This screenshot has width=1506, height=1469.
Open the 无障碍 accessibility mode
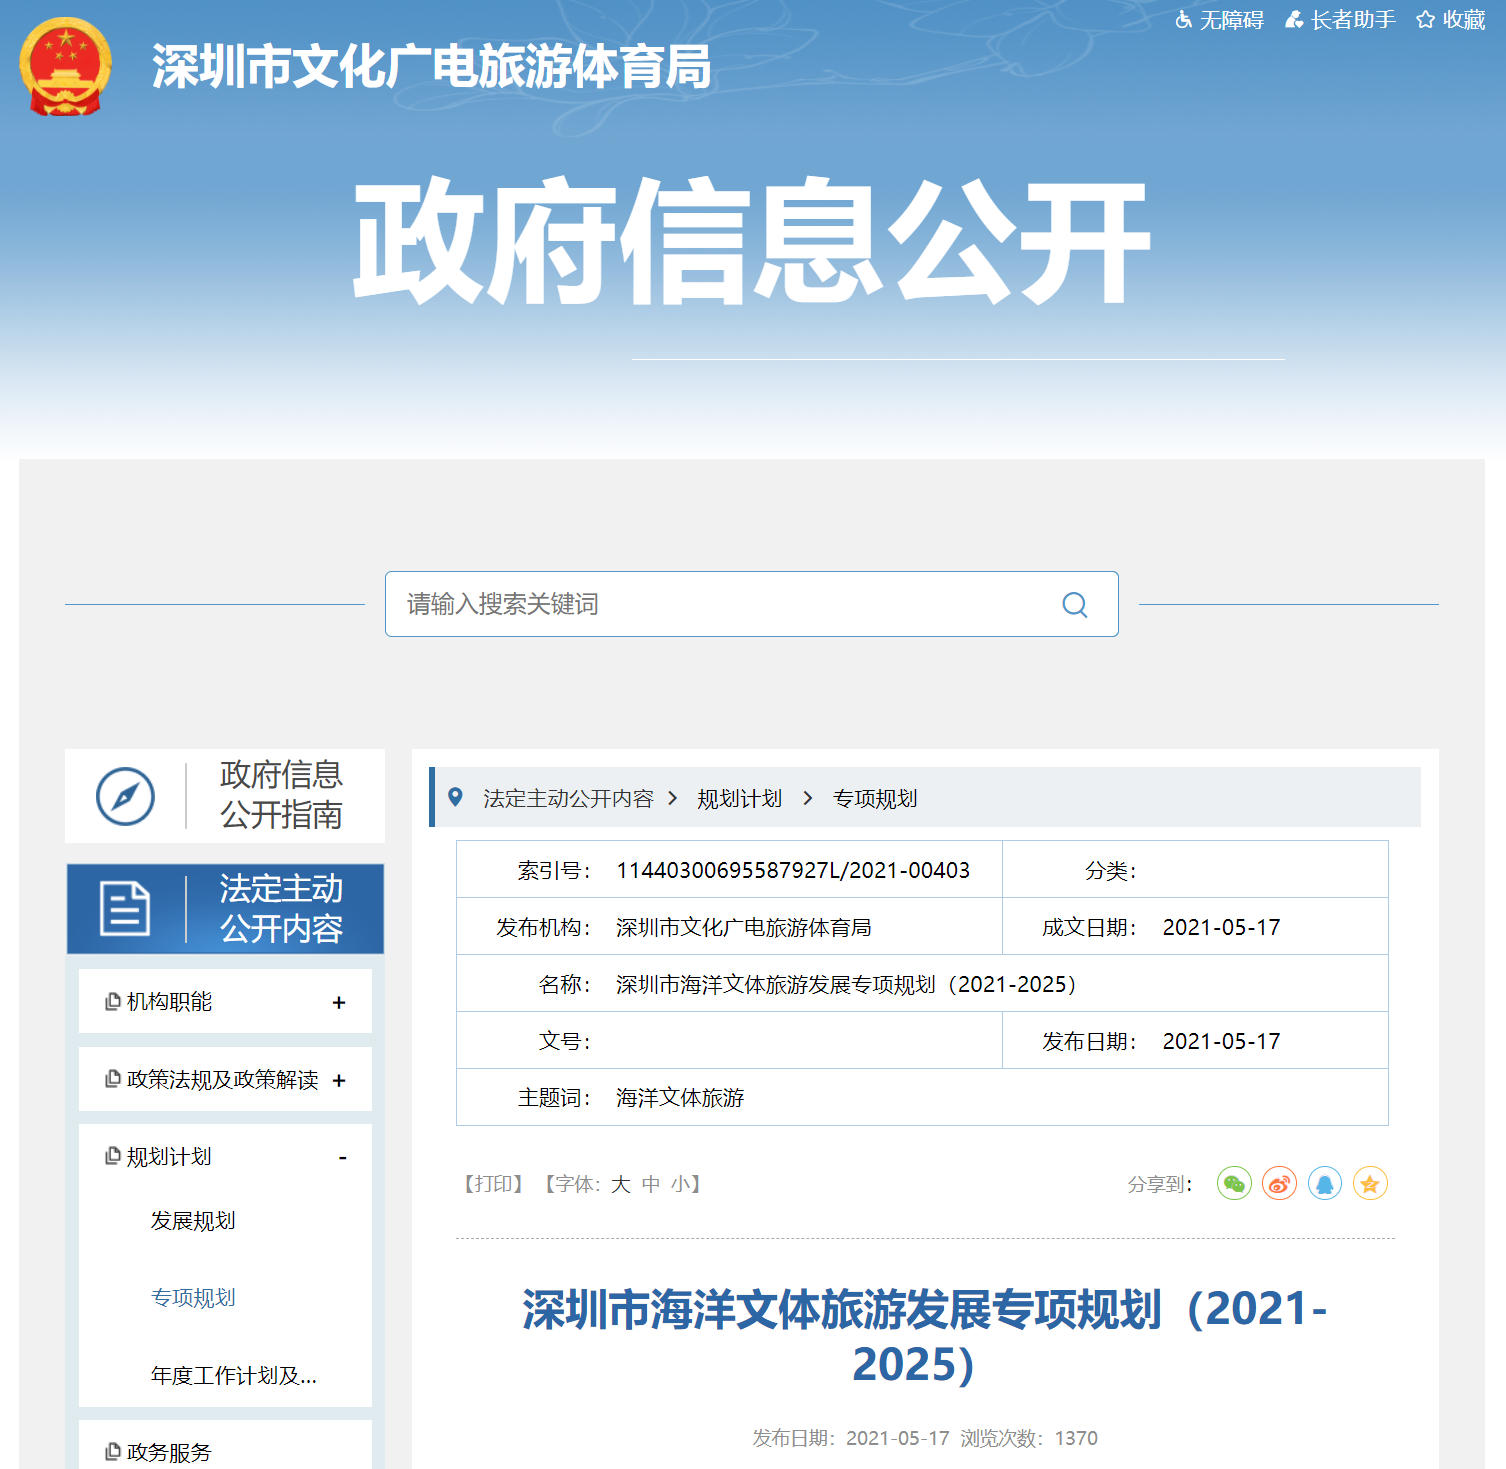(x=1220, y=20)
